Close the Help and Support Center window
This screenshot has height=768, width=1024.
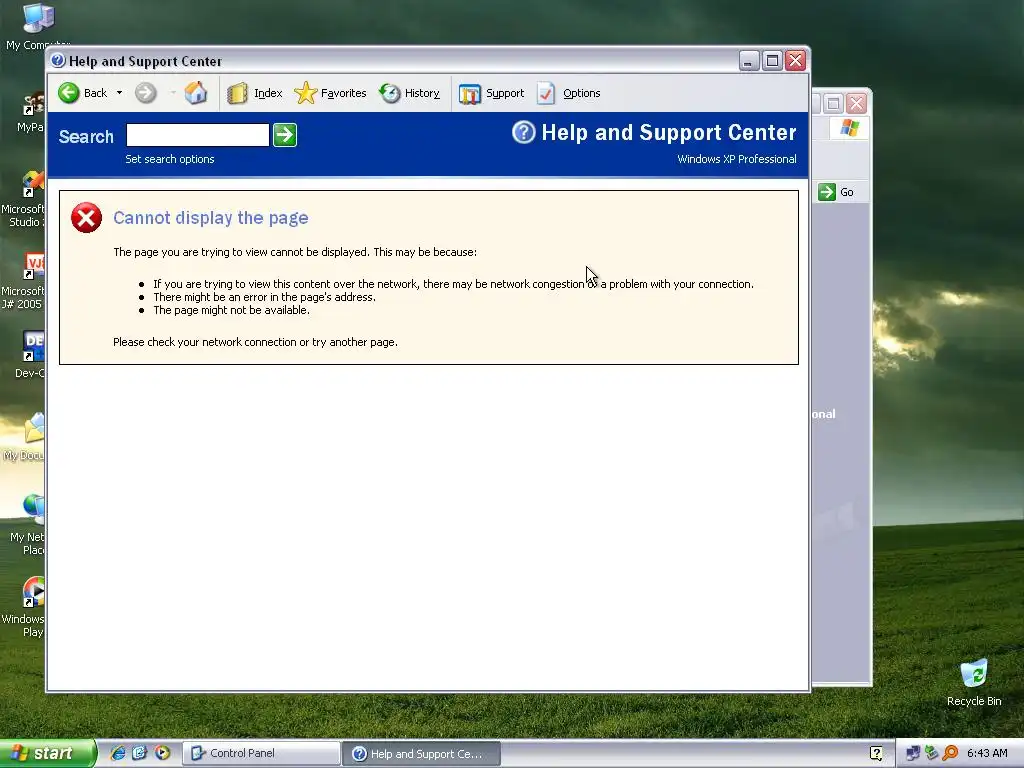coord(795,61)
